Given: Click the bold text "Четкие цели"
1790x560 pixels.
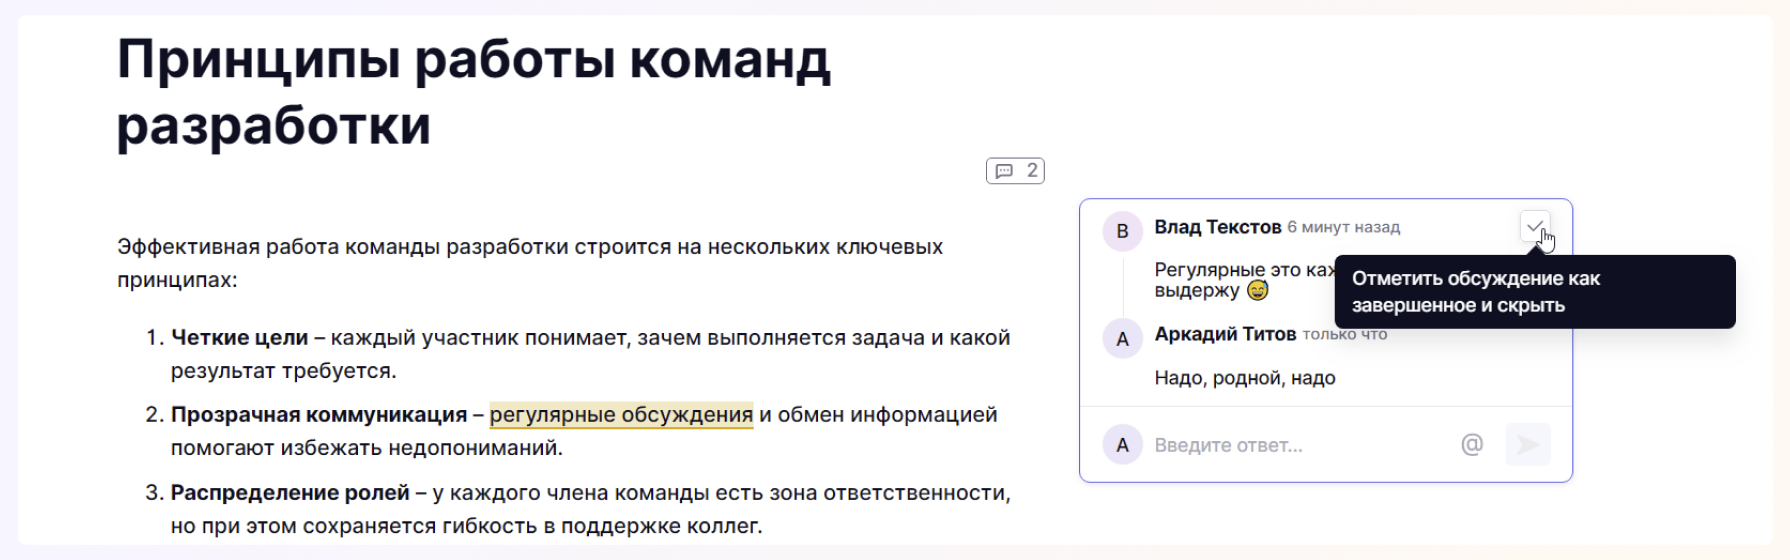Looking at the screenshot, I should (239, 338).
